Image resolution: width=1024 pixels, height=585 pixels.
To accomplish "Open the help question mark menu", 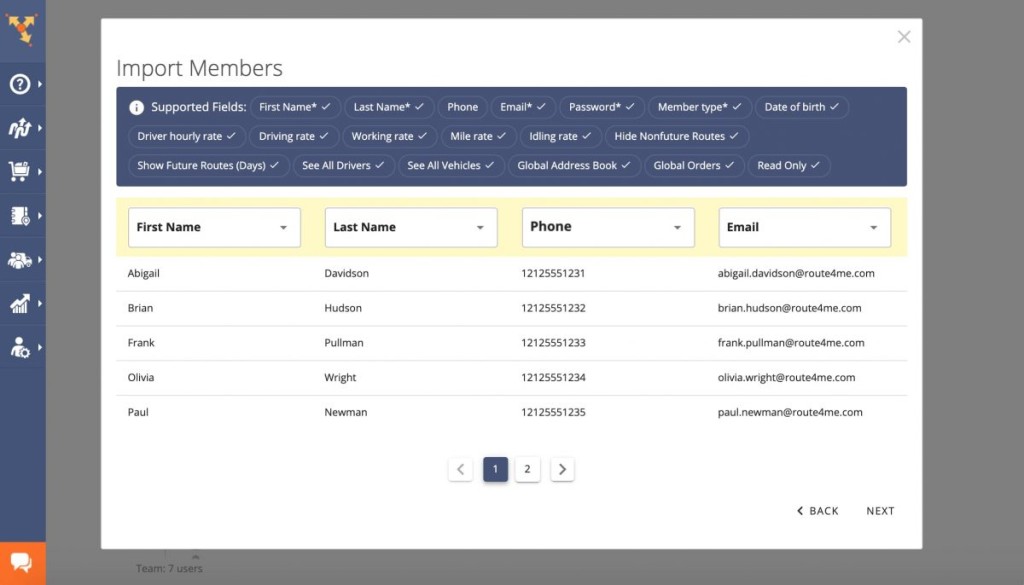I will [20, 84].
